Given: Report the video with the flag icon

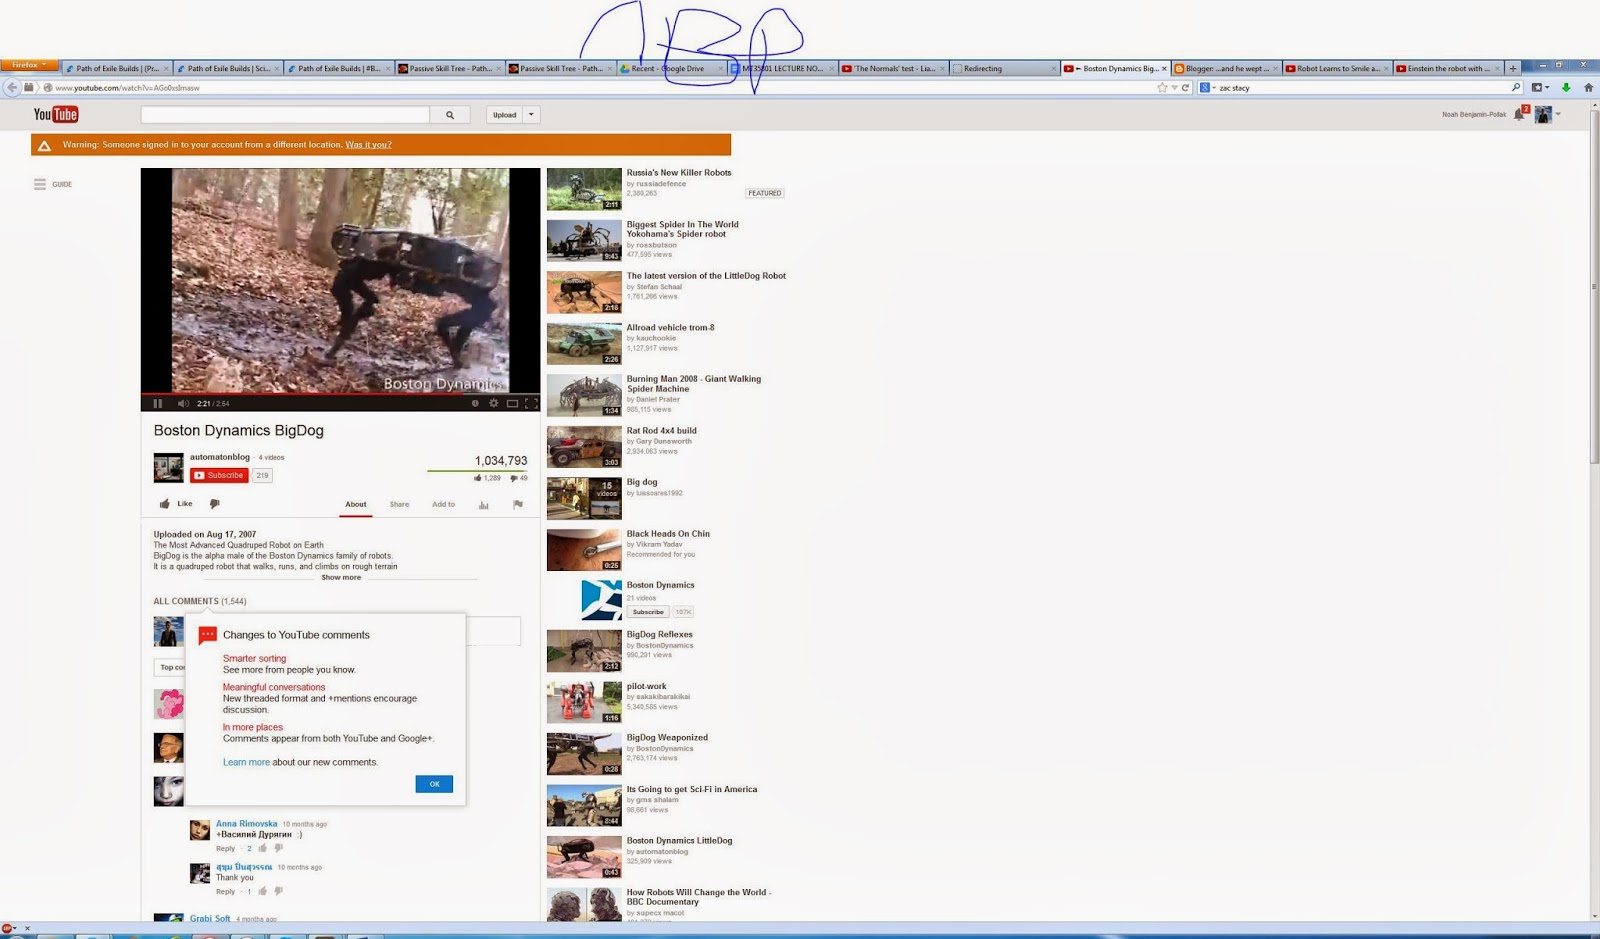Looking at the screenshot, I should (x=518, y=505).
